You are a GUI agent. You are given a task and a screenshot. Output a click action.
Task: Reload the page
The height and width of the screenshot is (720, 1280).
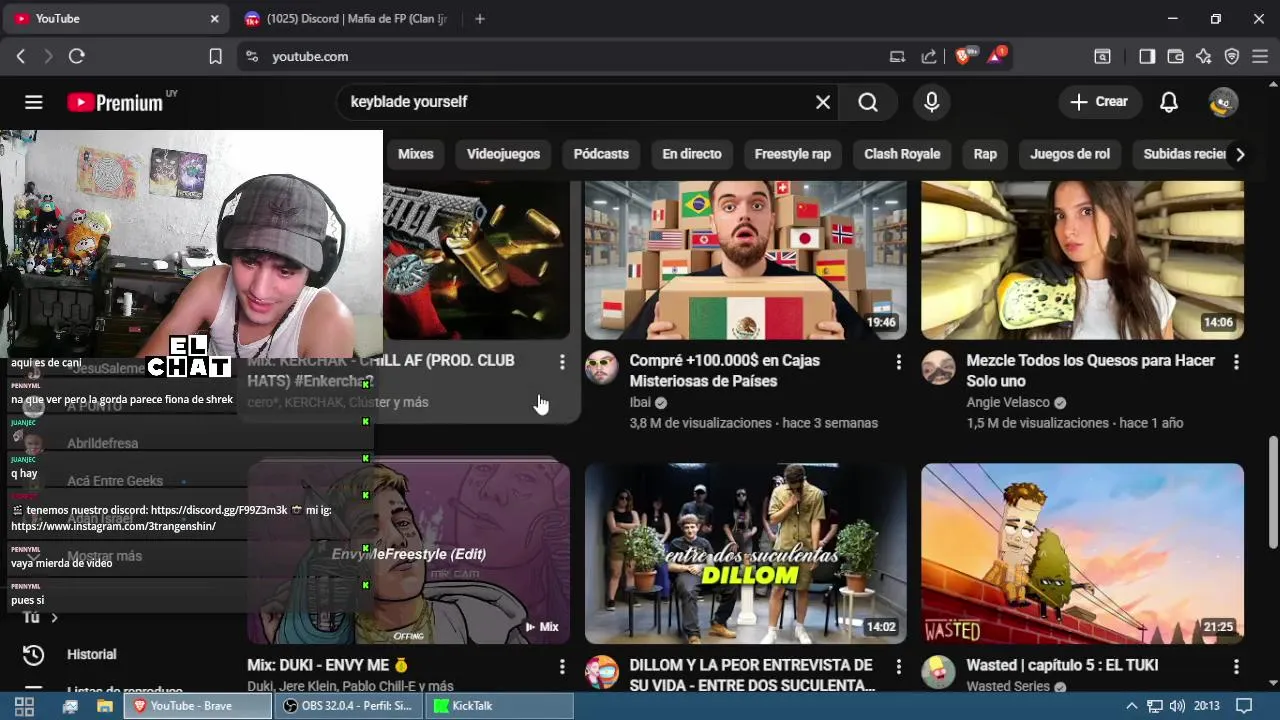pos(76,57)
